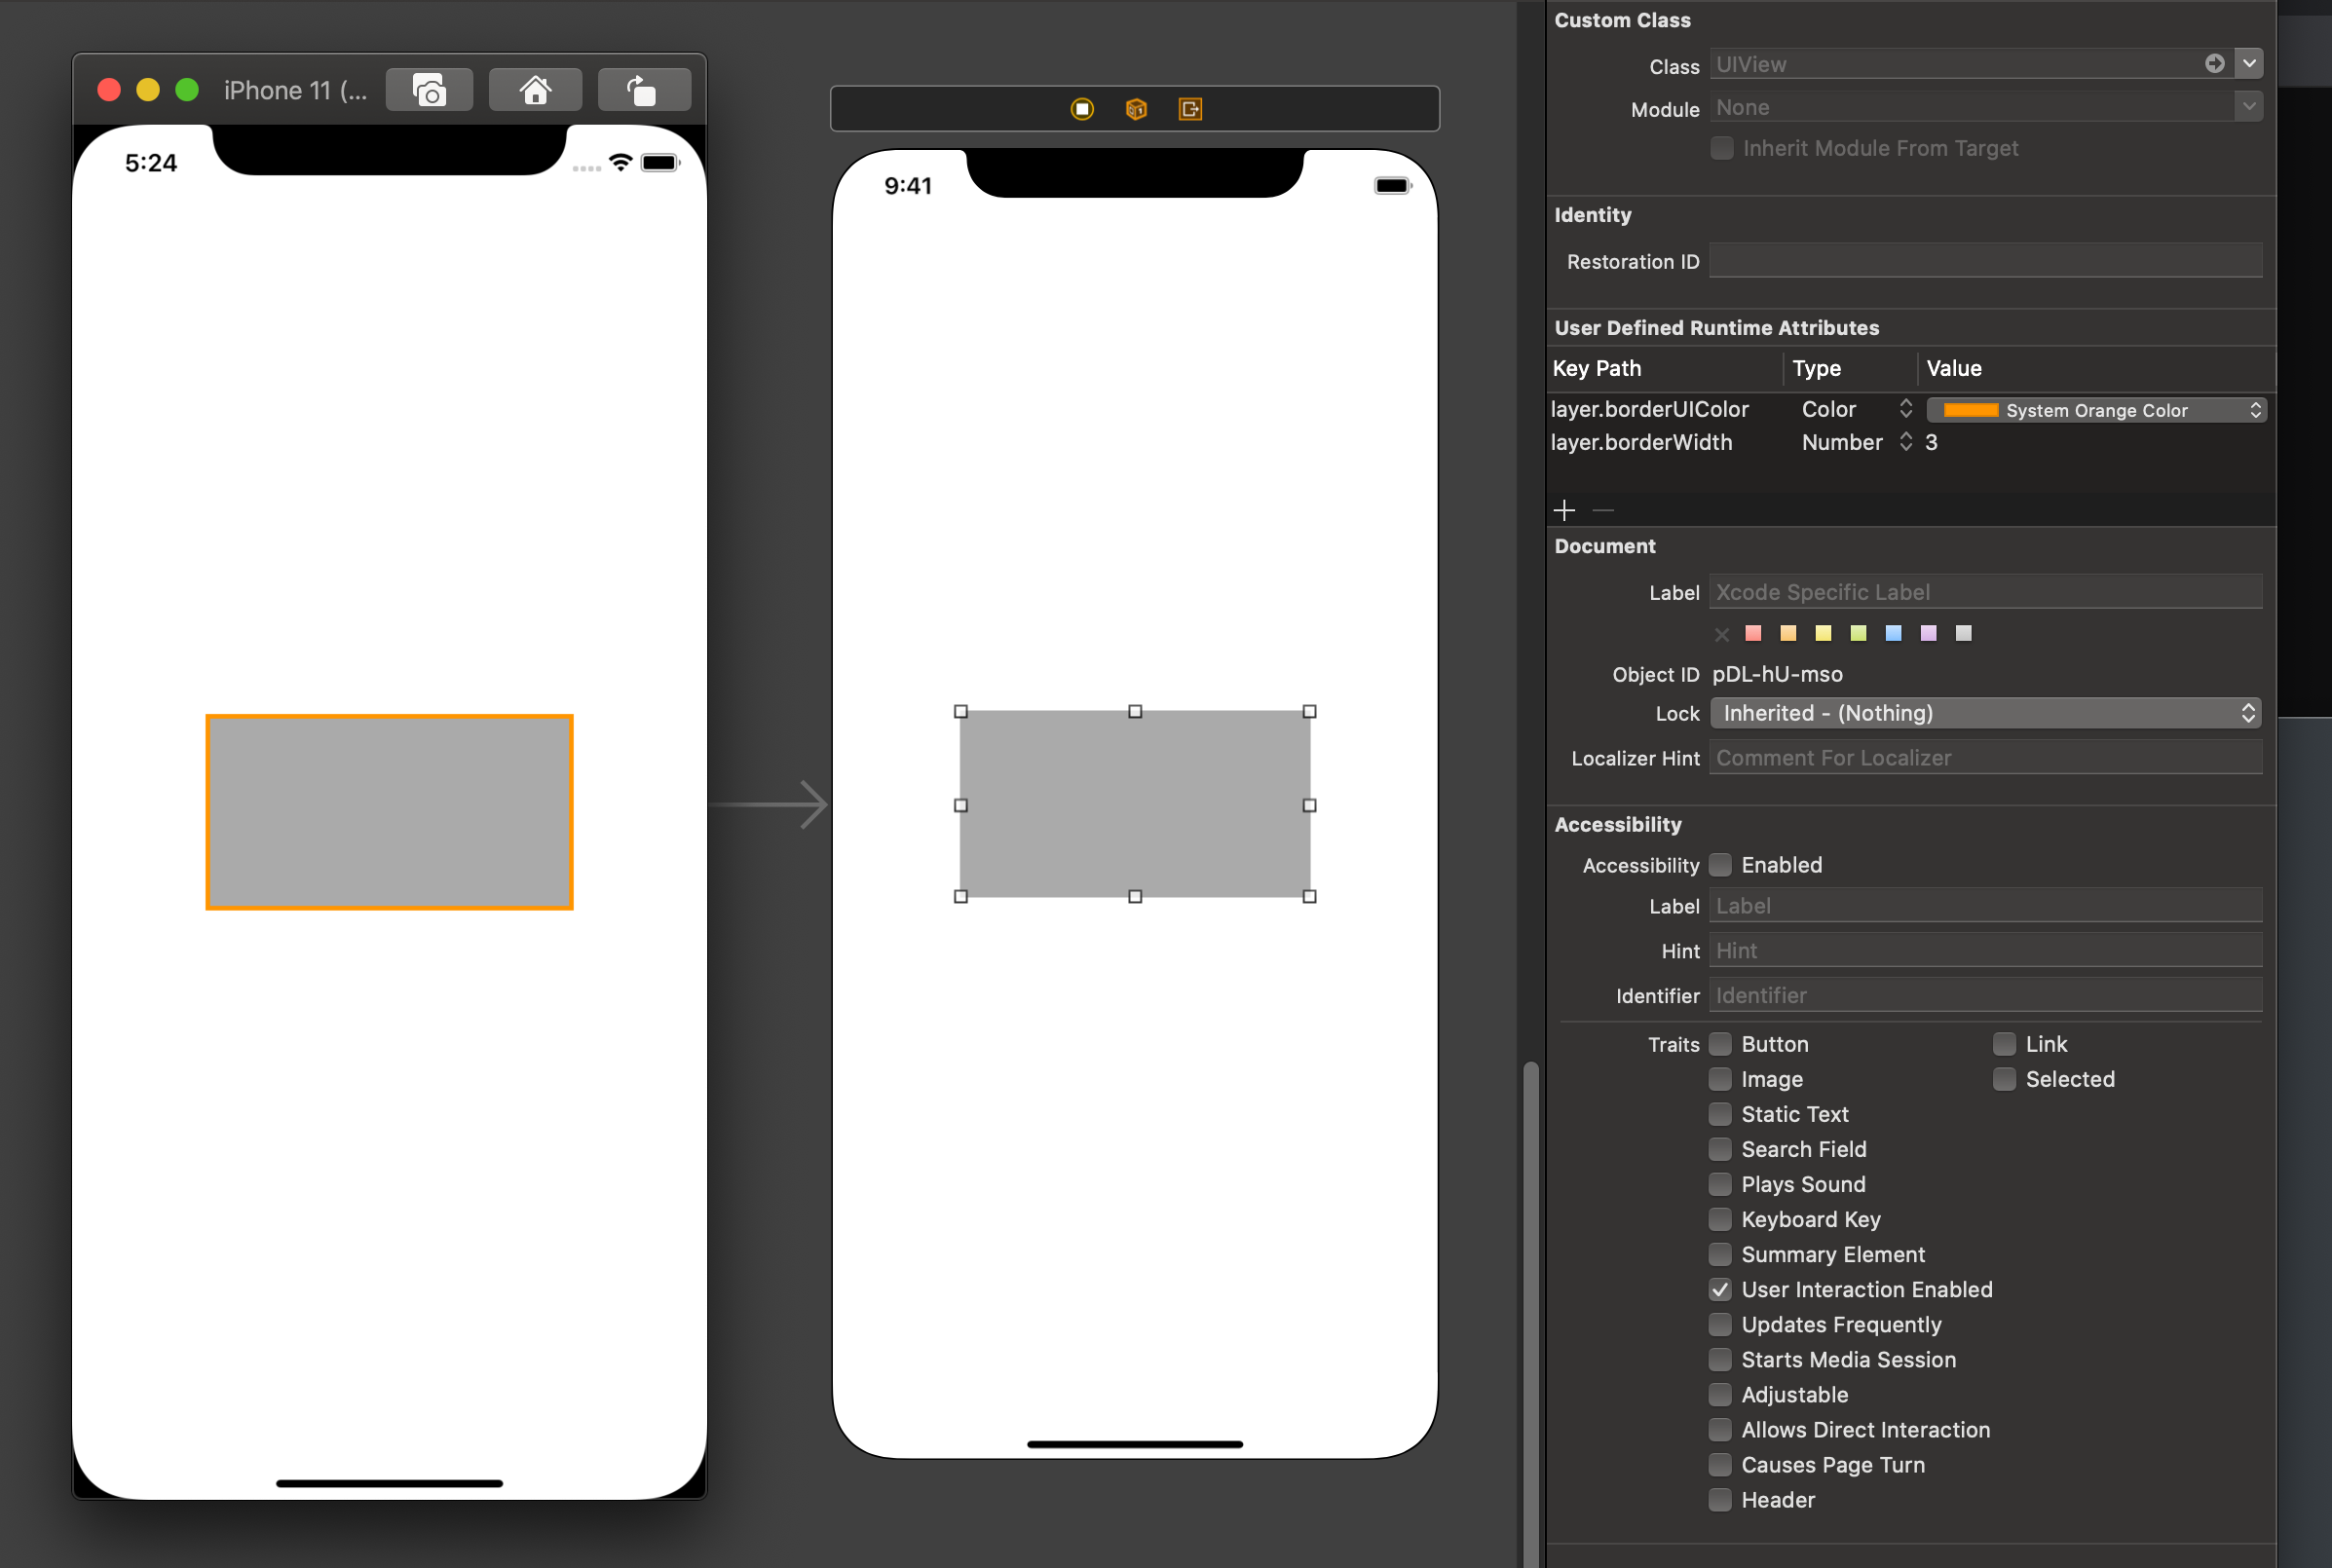This screenshot has width=2332, height=1568.
Task: Pick the blue document label color swatch
Action: coord(1893,633)
